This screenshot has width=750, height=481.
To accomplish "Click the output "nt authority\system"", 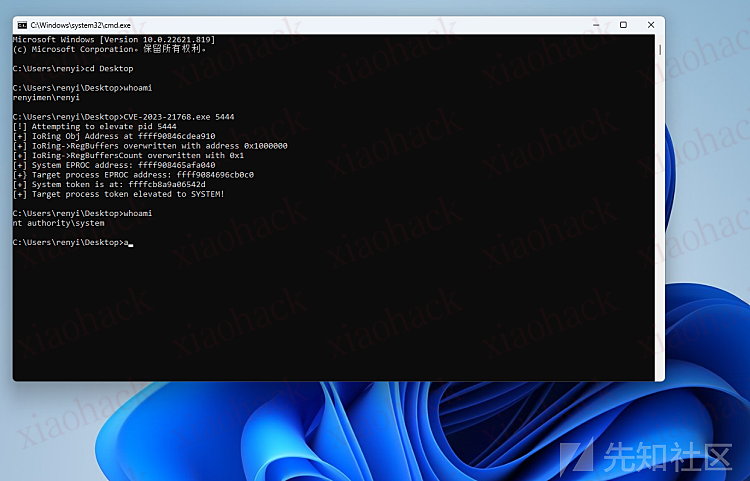I will pos(58,223).
